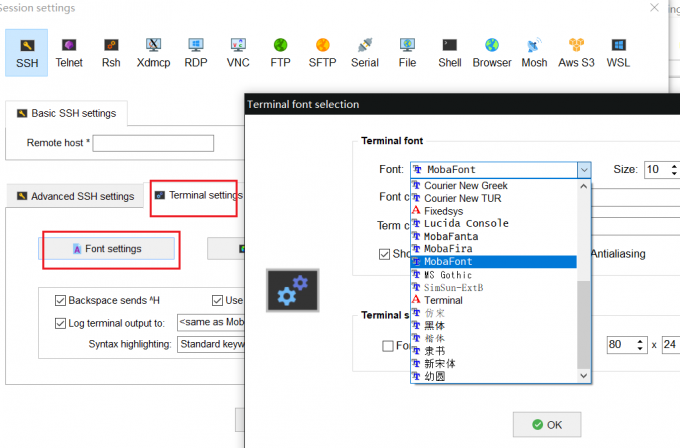Pick MobaFanta from font list
The width and height of the screenshot is (680, 448).
[494, 236]
